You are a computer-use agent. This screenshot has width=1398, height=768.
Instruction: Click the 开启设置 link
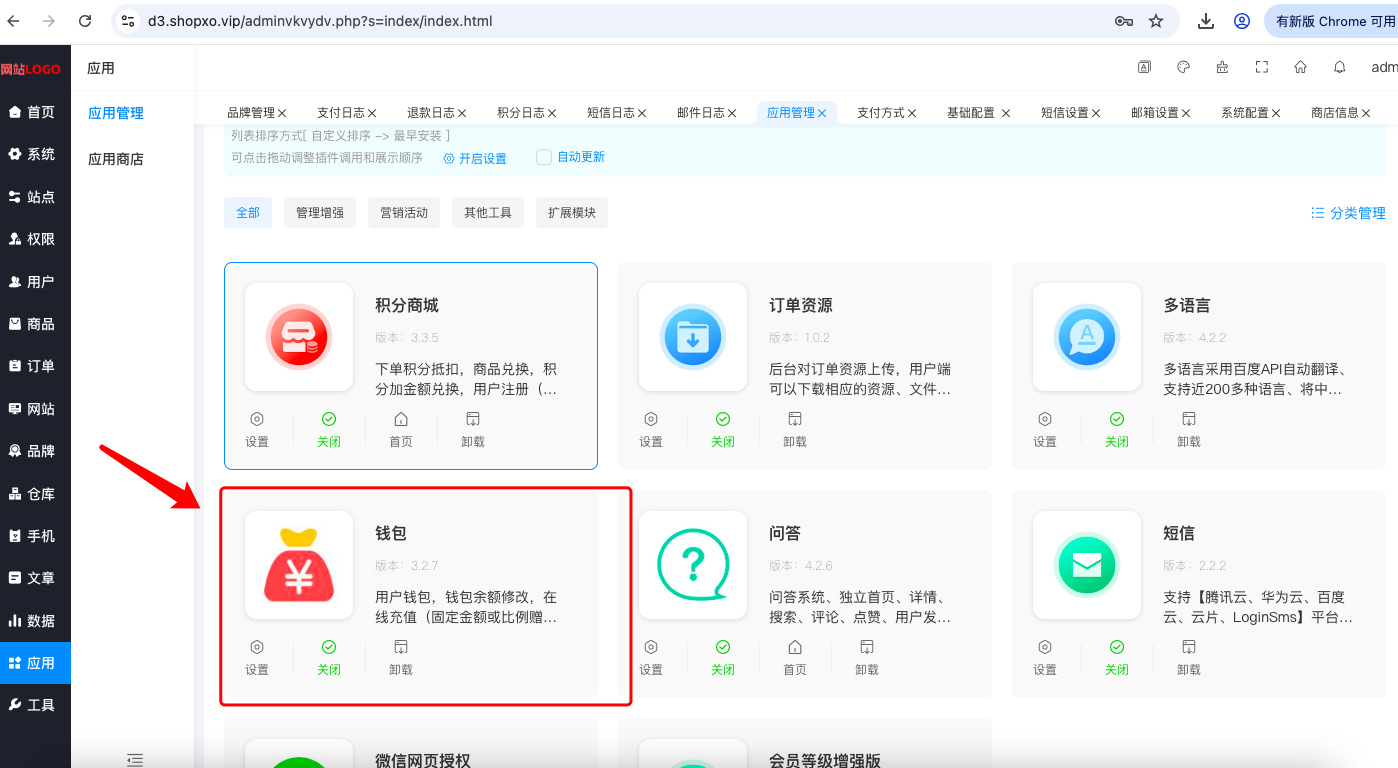pyautogui.click(x=475, y=158)
